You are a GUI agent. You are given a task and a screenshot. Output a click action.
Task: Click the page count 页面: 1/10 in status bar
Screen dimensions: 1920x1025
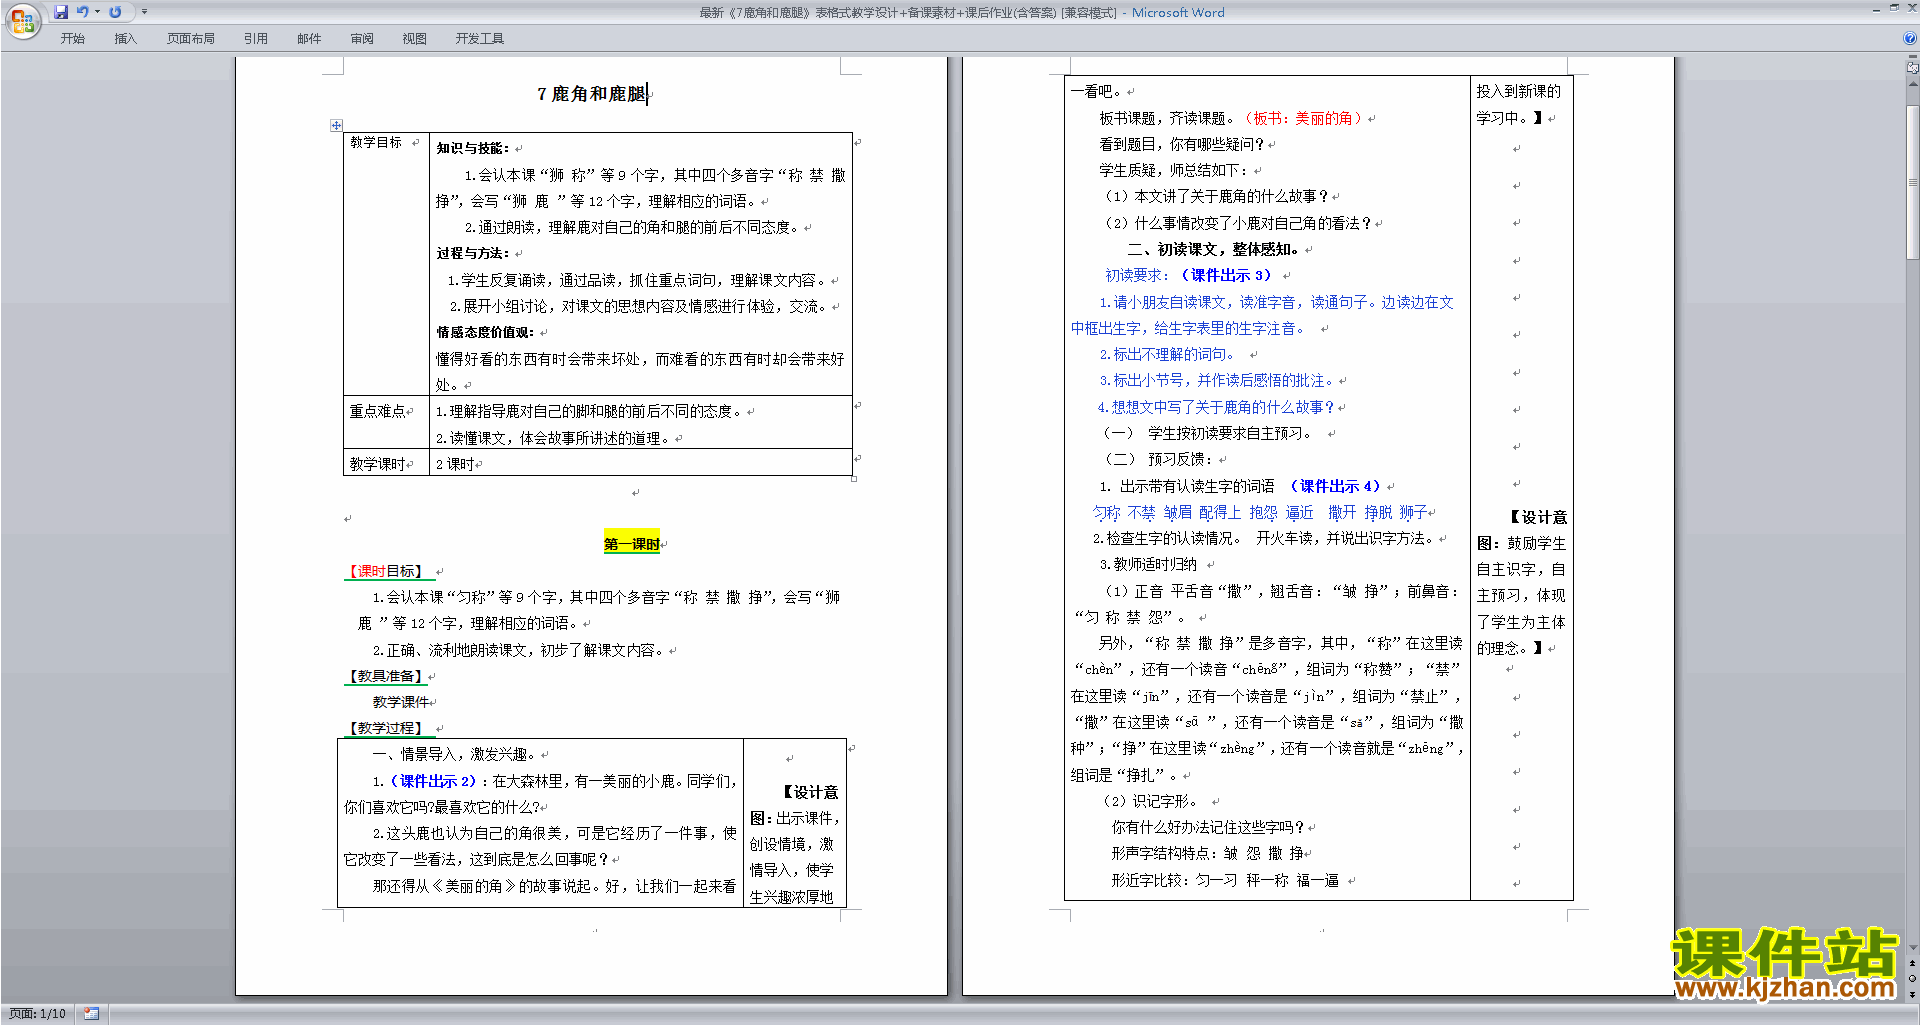(37, 1014)
